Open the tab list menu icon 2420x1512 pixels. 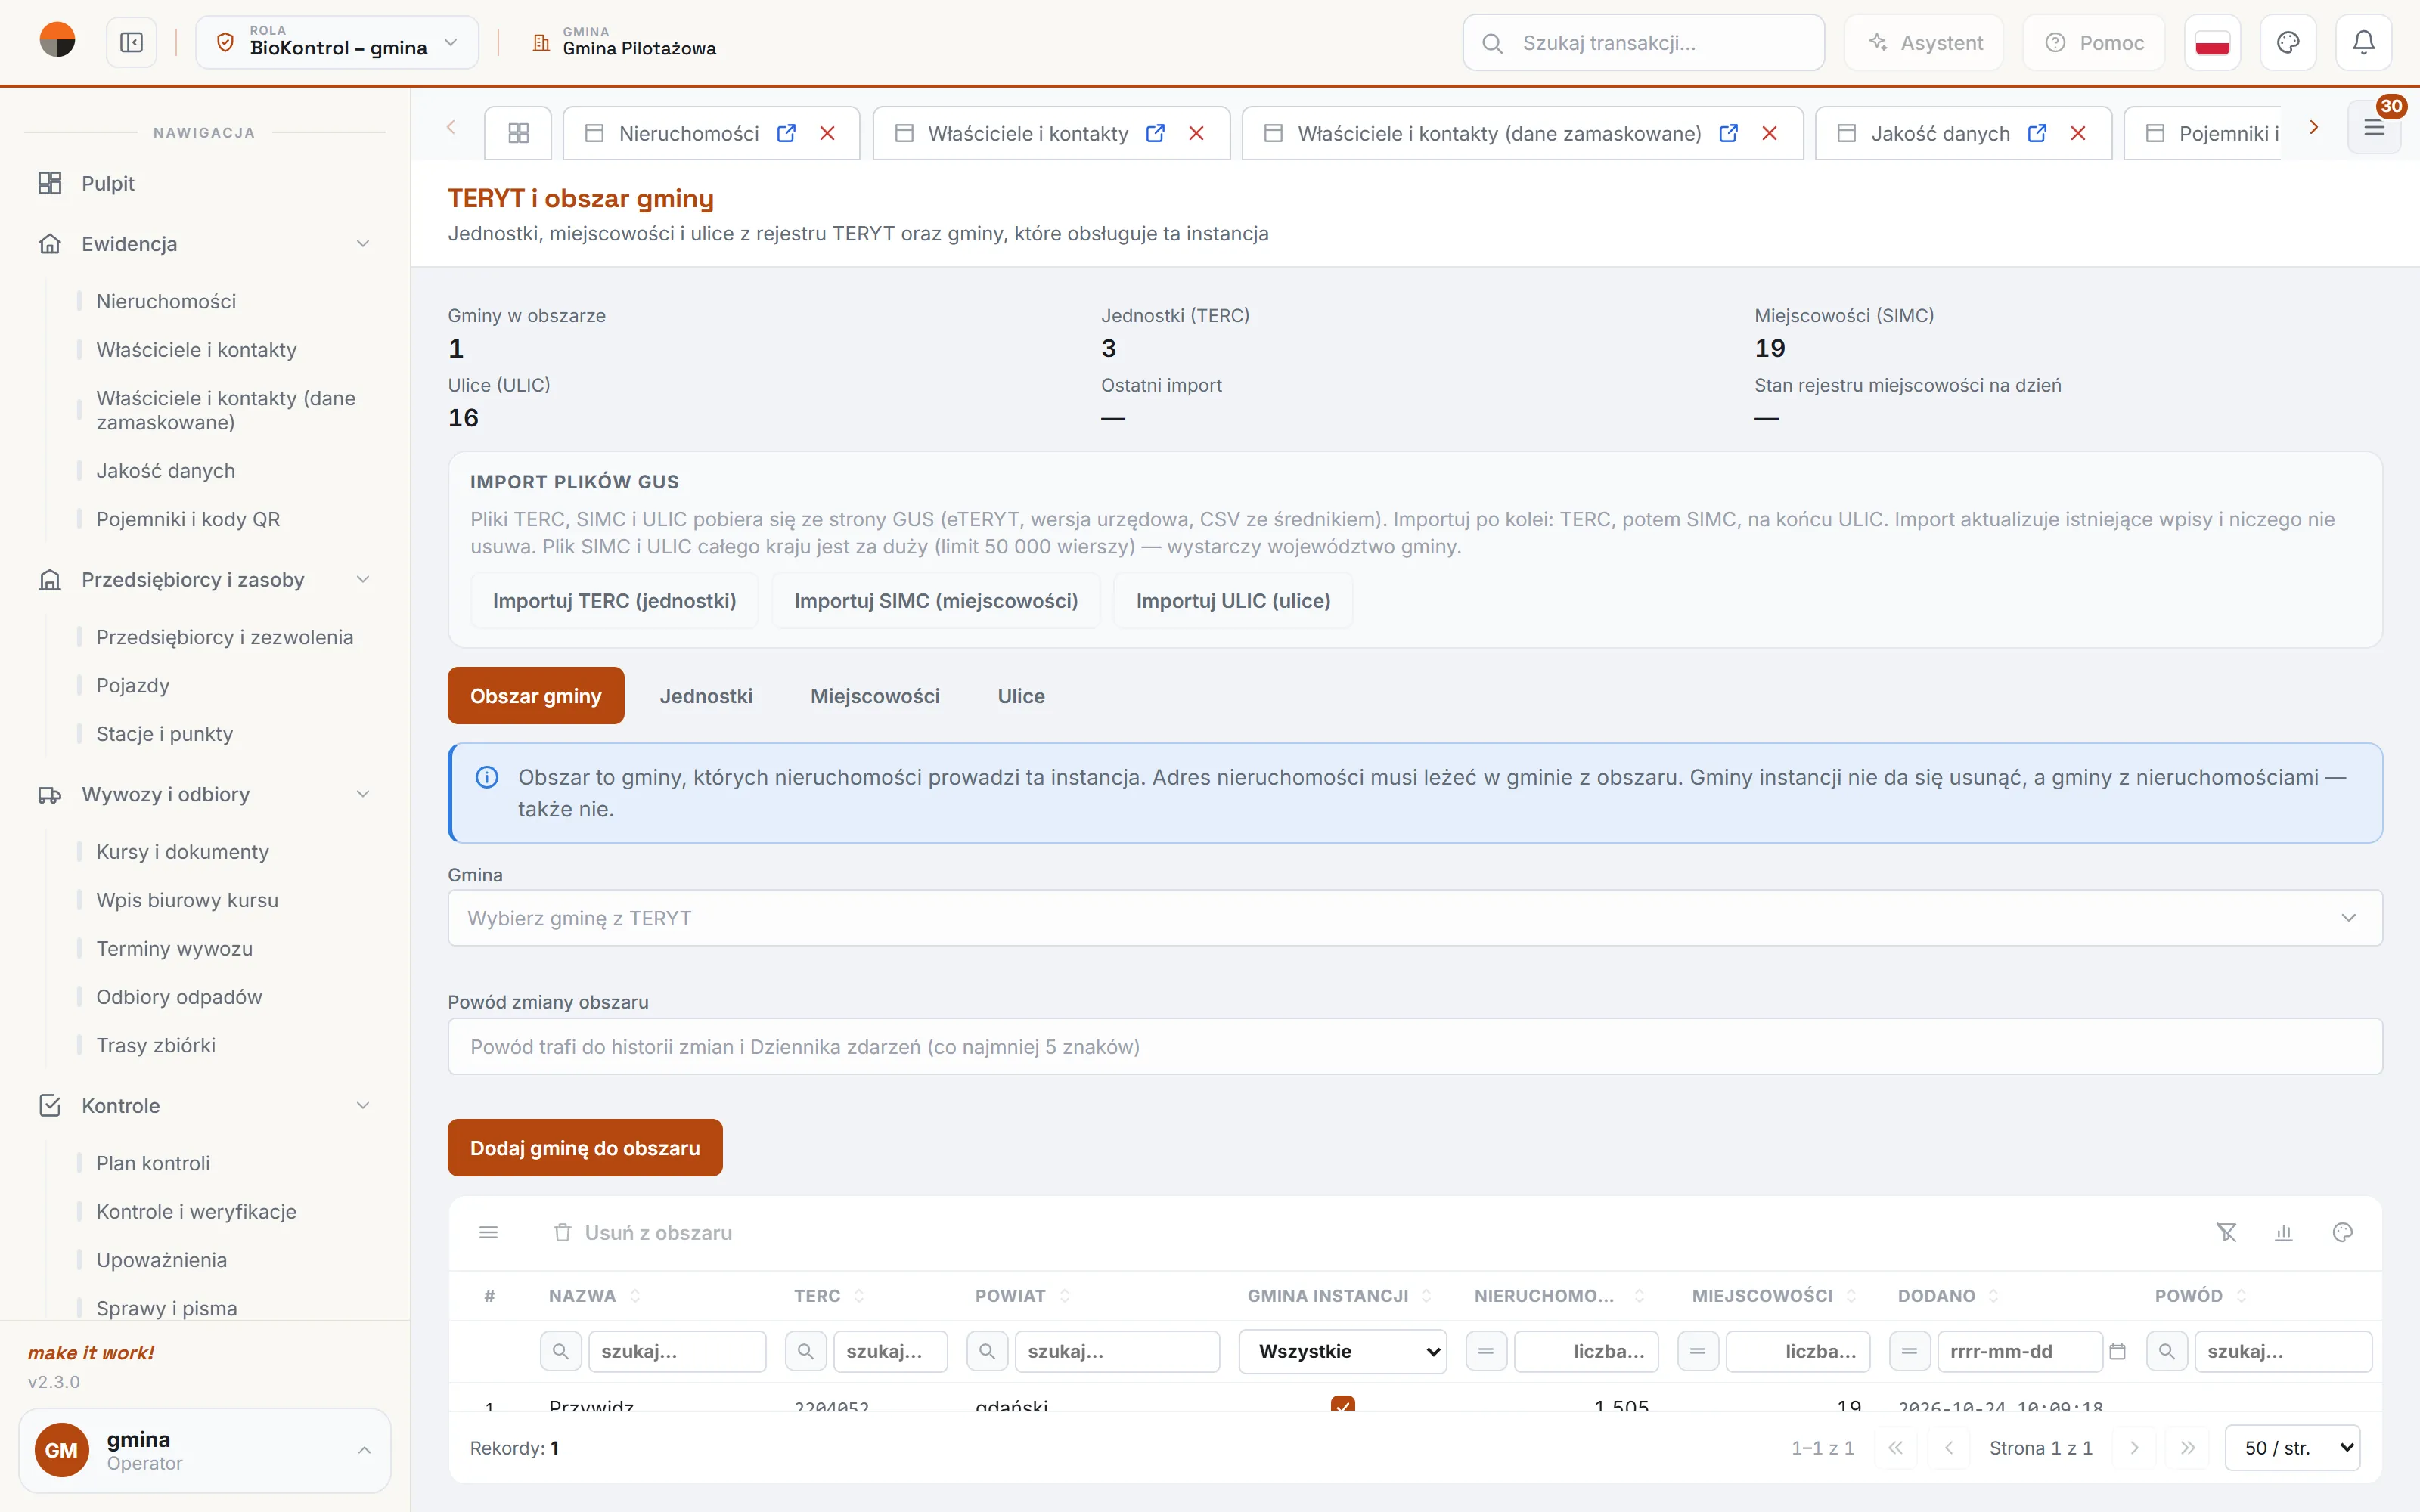click(x=2374, y=128)
